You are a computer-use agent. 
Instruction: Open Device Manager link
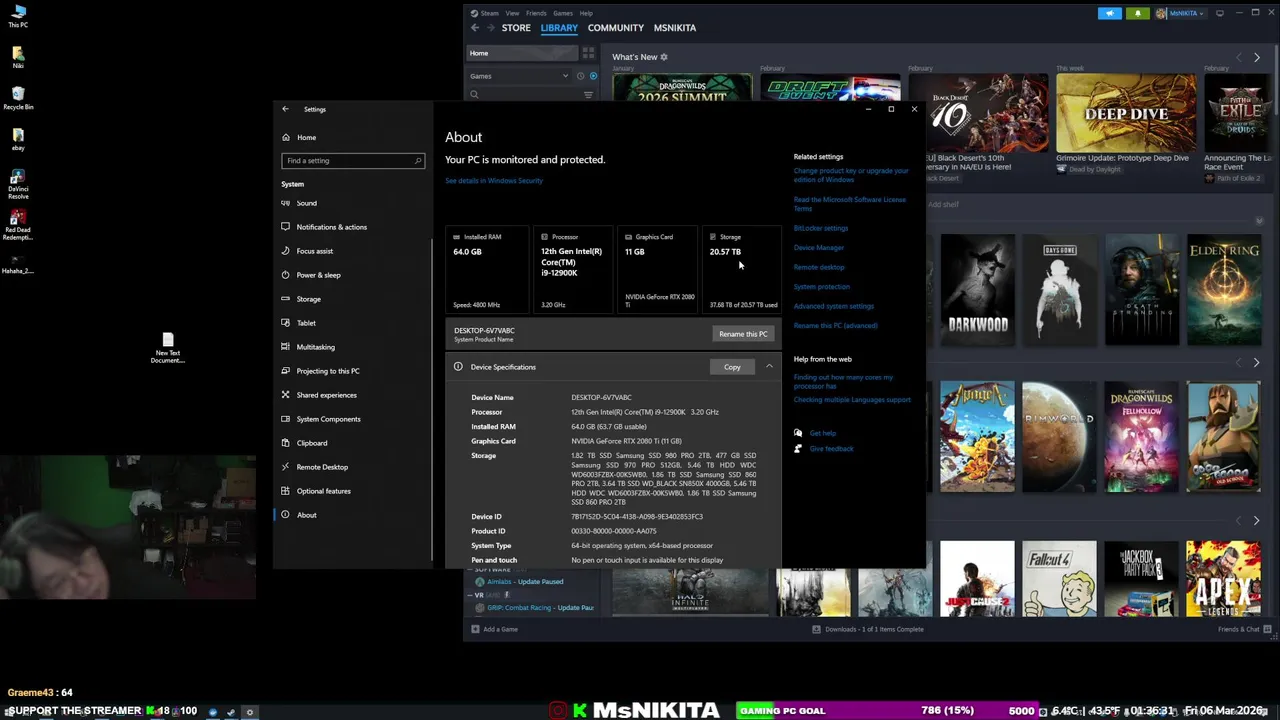tap(819, 248)
